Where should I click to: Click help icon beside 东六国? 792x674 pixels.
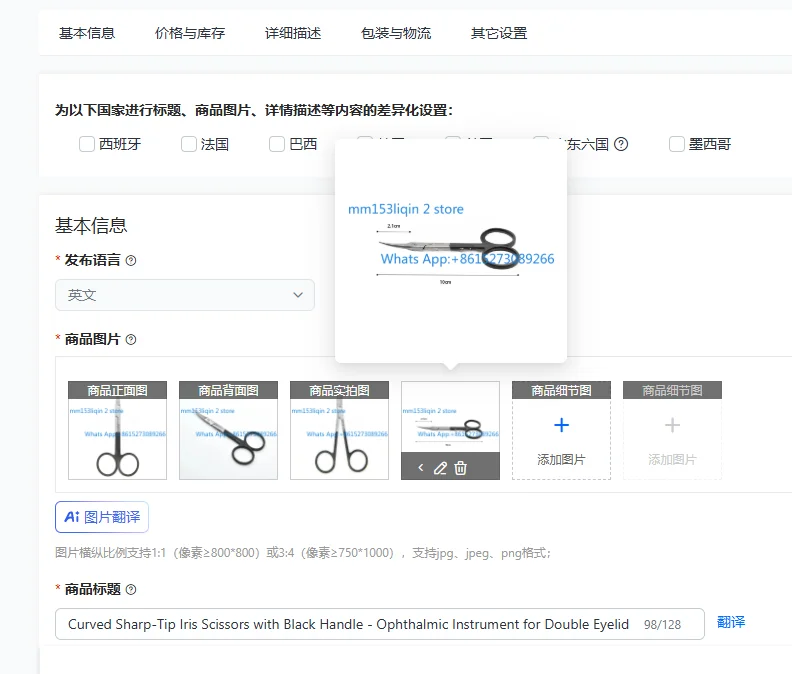click(x=621, y=145)
